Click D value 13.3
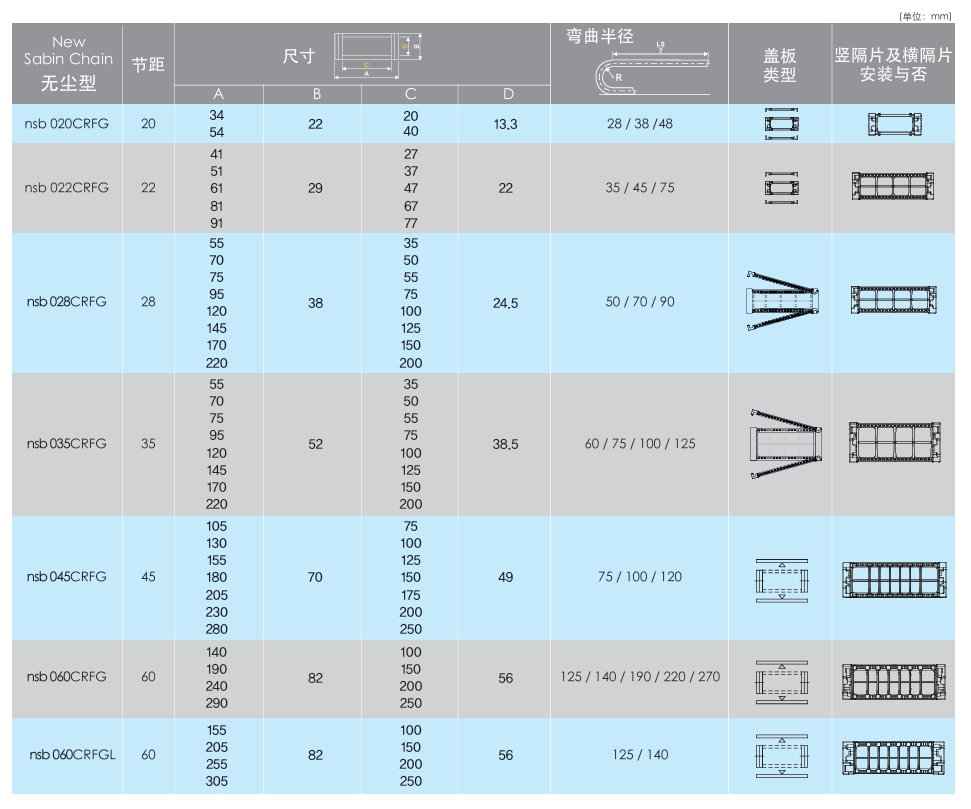 click(x=505, y=125)
